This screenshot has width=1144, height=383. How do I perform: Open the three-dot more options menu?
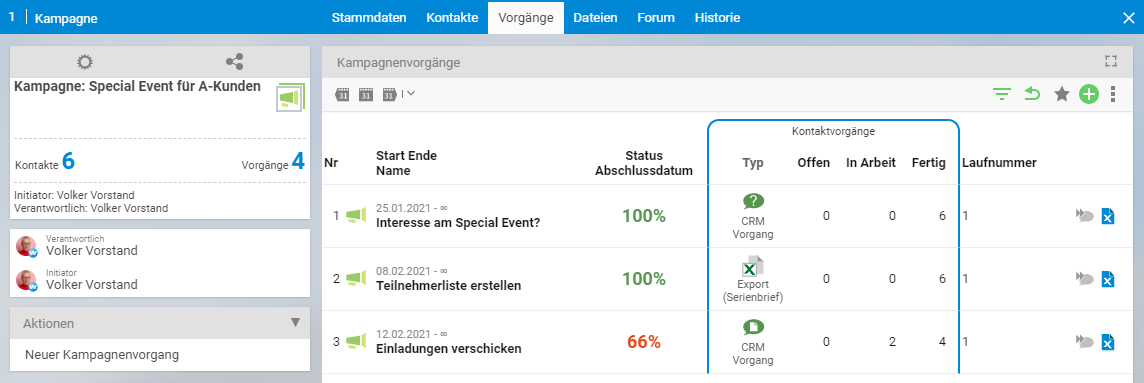(x=1113, y=94)
